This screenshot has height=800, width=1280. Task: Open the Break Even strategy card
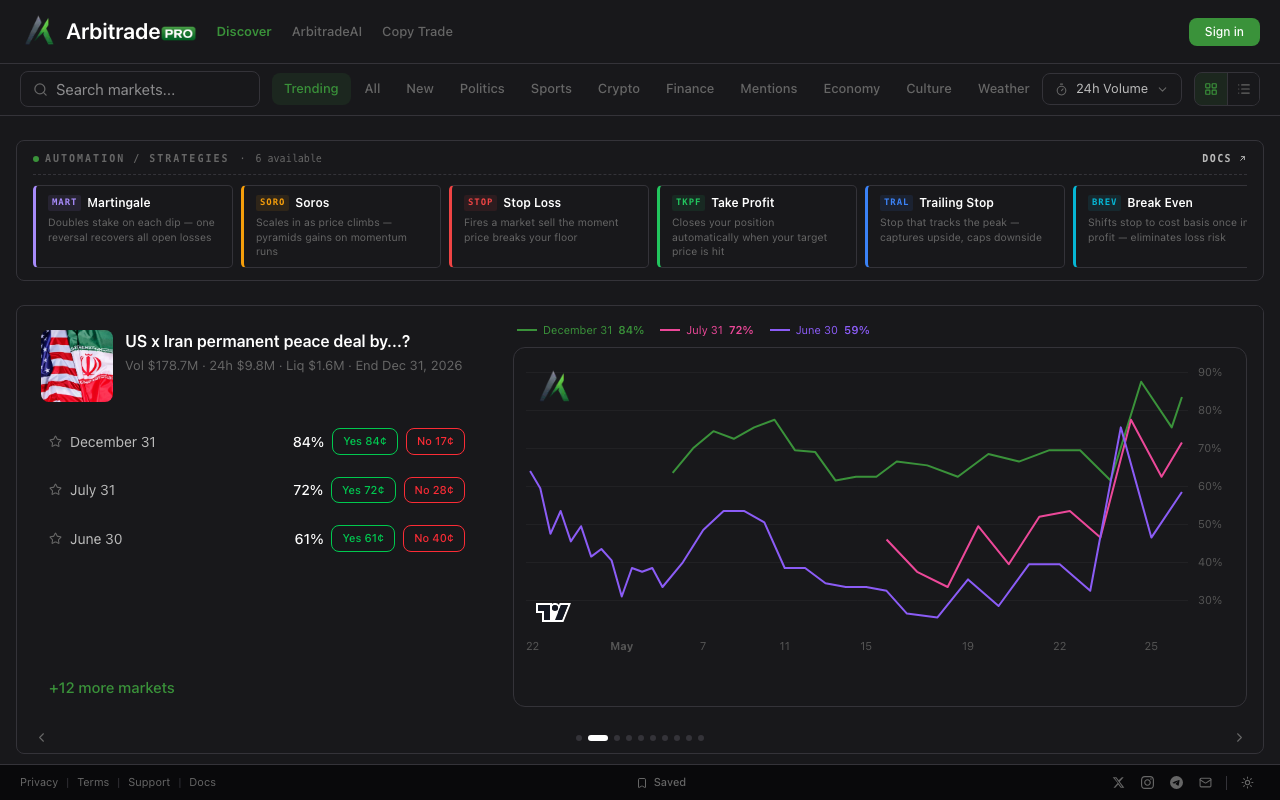(1160, 226)
